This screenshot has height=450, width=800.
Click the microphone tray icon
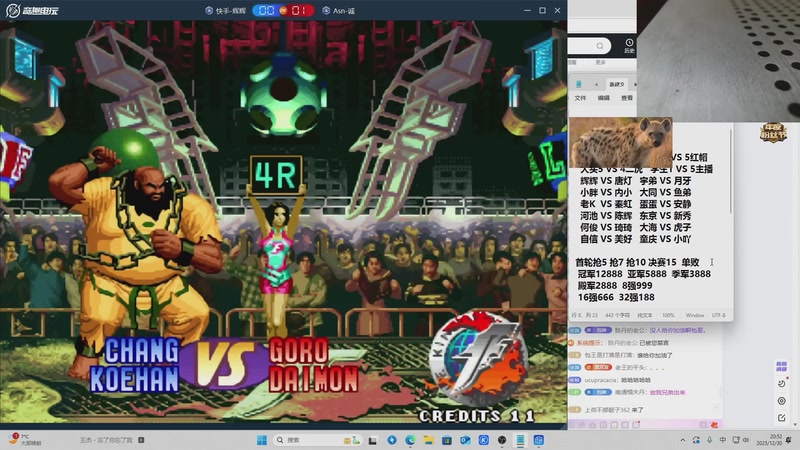coord(710,440)
